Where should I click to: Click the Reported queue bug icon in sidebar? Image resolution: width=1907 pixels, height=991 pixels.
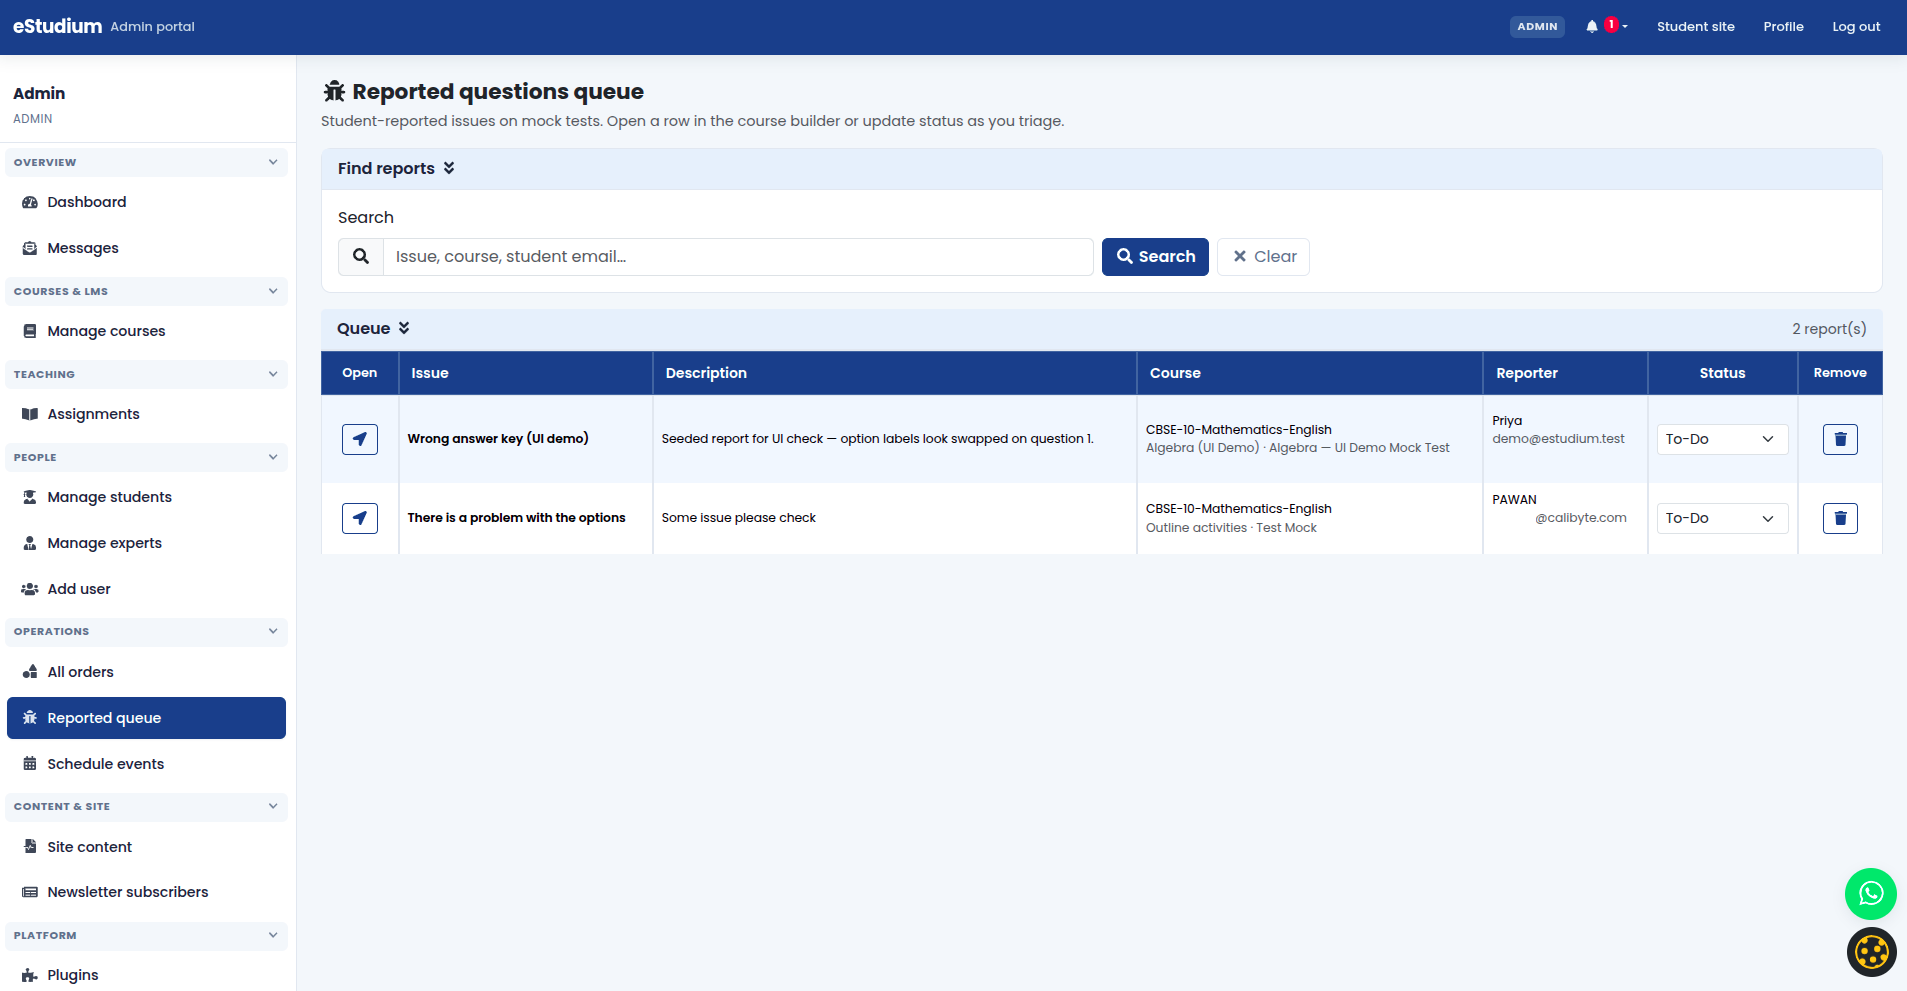coord(30,718)
